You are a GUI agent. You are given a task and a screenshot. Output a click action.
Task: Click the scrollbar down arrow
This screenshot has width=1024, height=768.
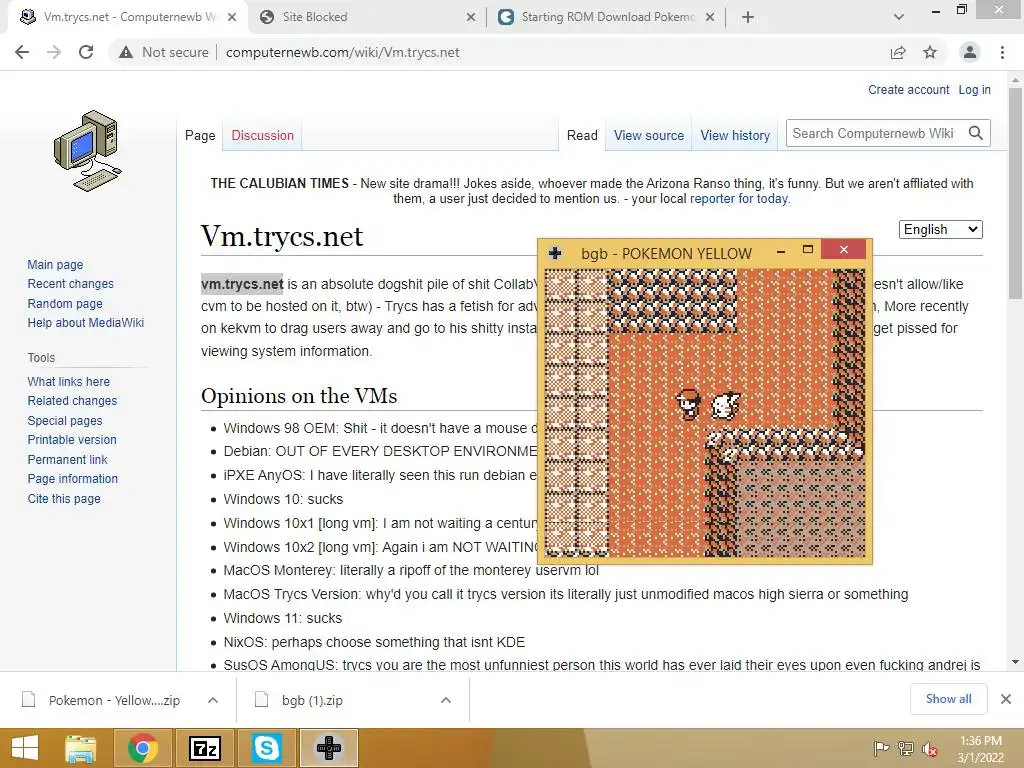(x=1015, y=662)
